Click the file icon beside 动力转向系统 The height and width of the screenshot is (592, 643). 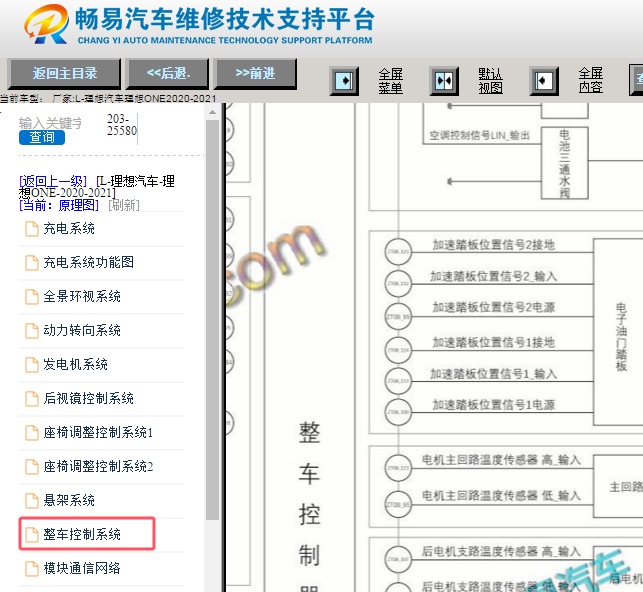click(32, 331)
